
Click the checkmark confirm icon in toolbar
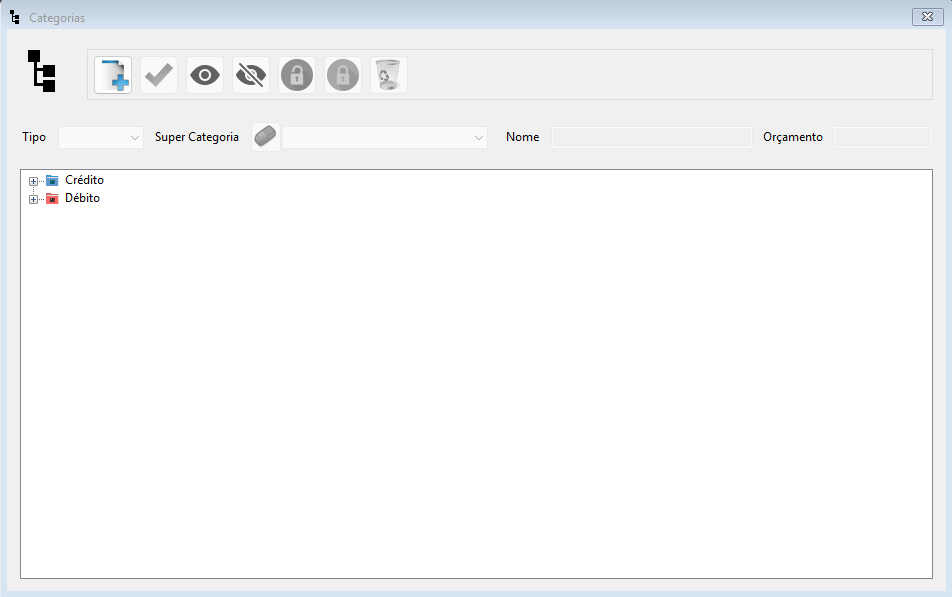[x=159, y=75]
